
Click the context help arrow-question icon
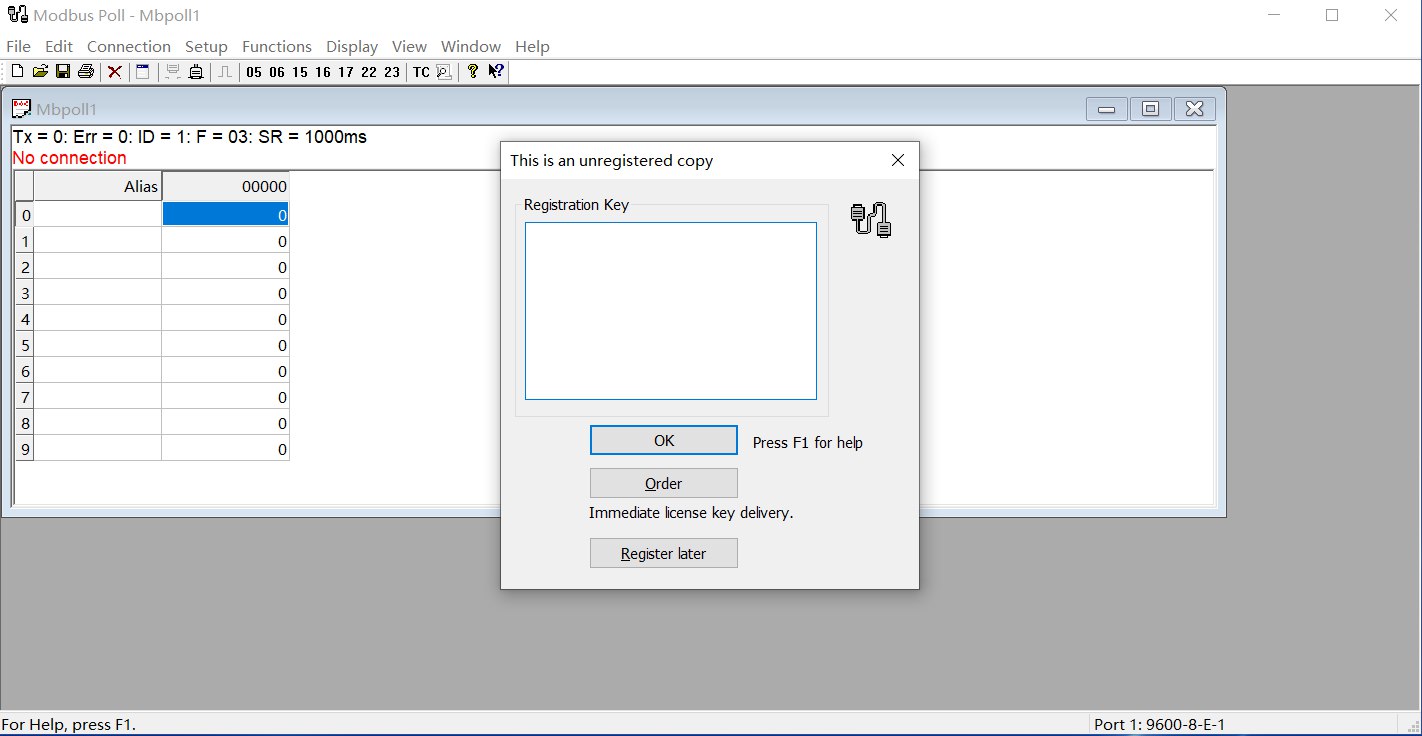[496, 71]
